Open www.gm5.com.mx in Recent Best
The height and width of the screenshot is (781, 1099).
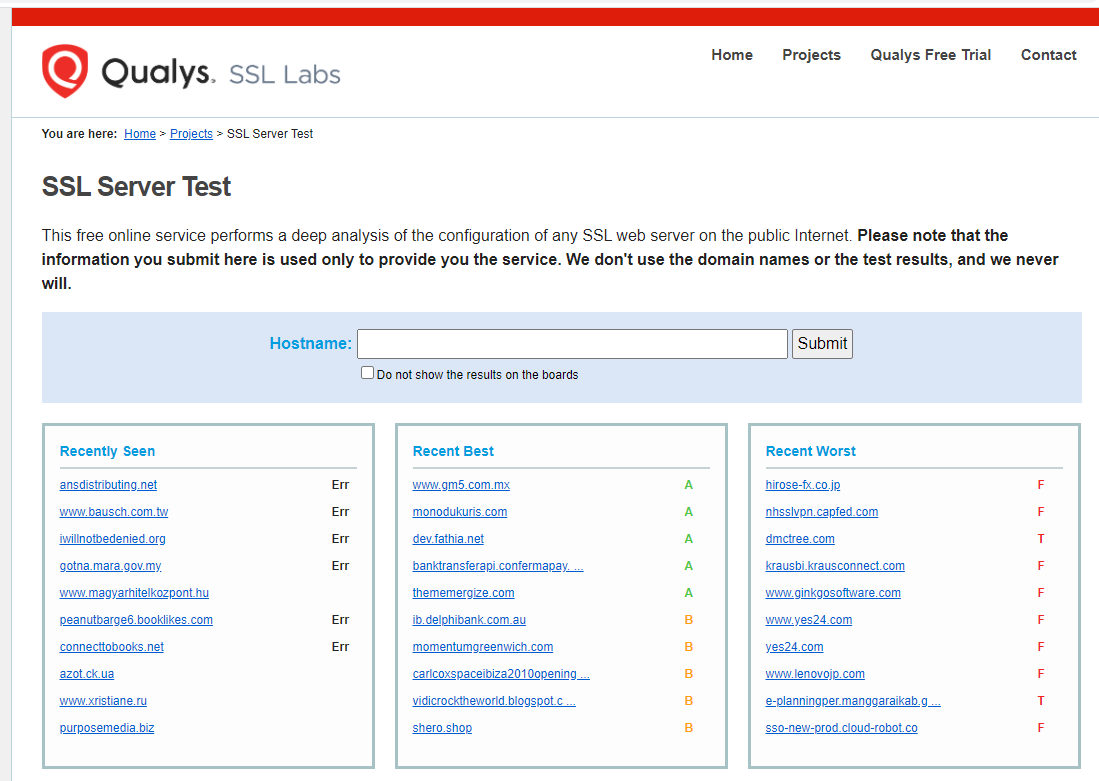[x=460, y=484]
